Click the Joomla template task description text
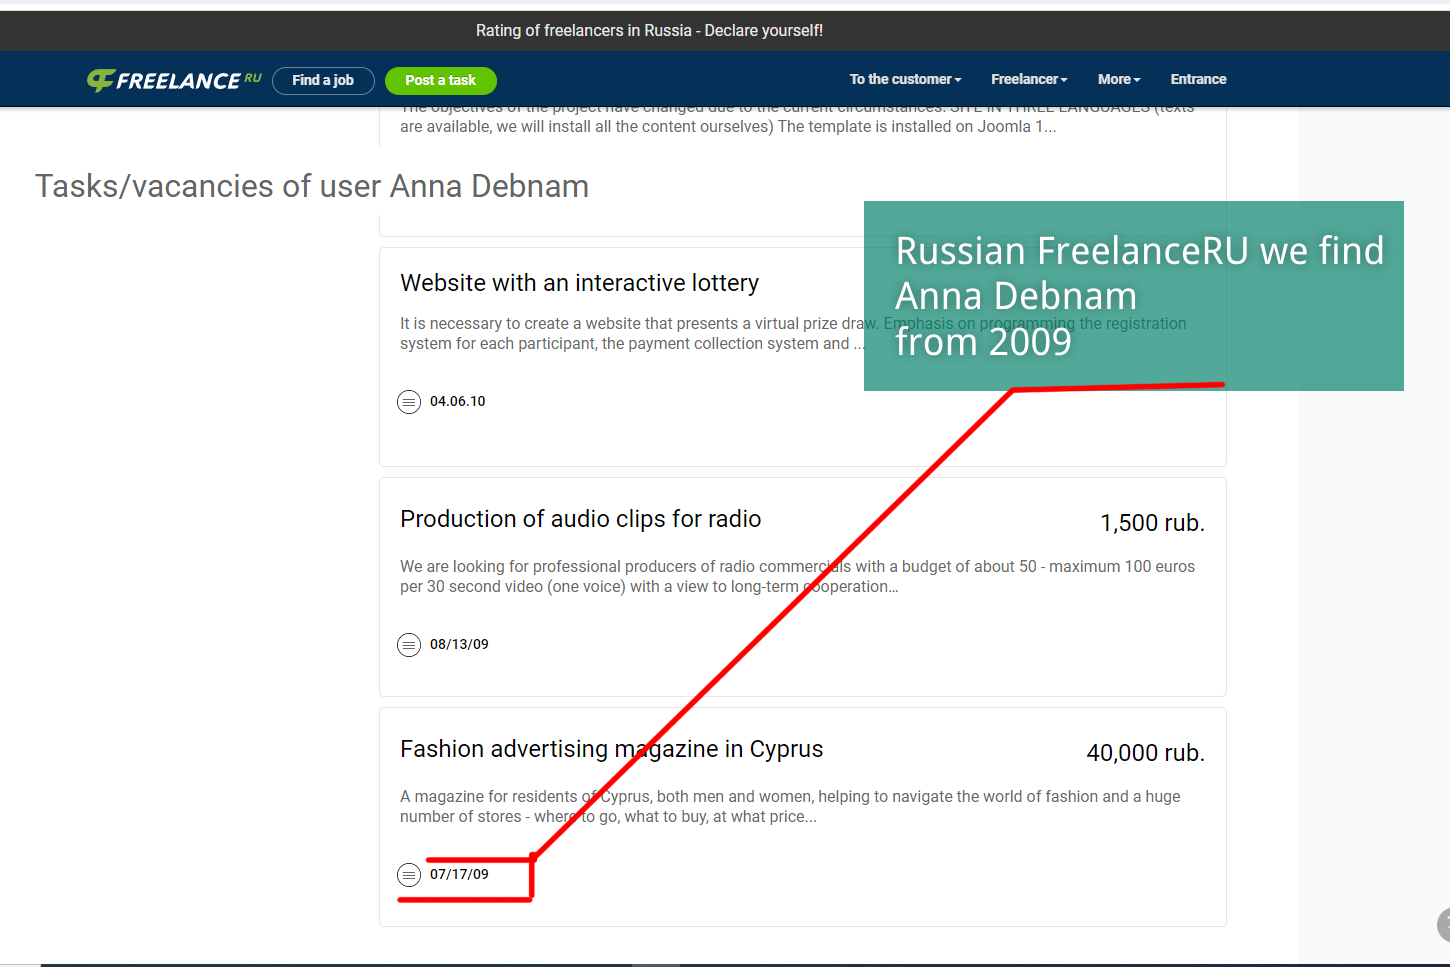Screen dimensions: 1450x967 click(727, 126)
